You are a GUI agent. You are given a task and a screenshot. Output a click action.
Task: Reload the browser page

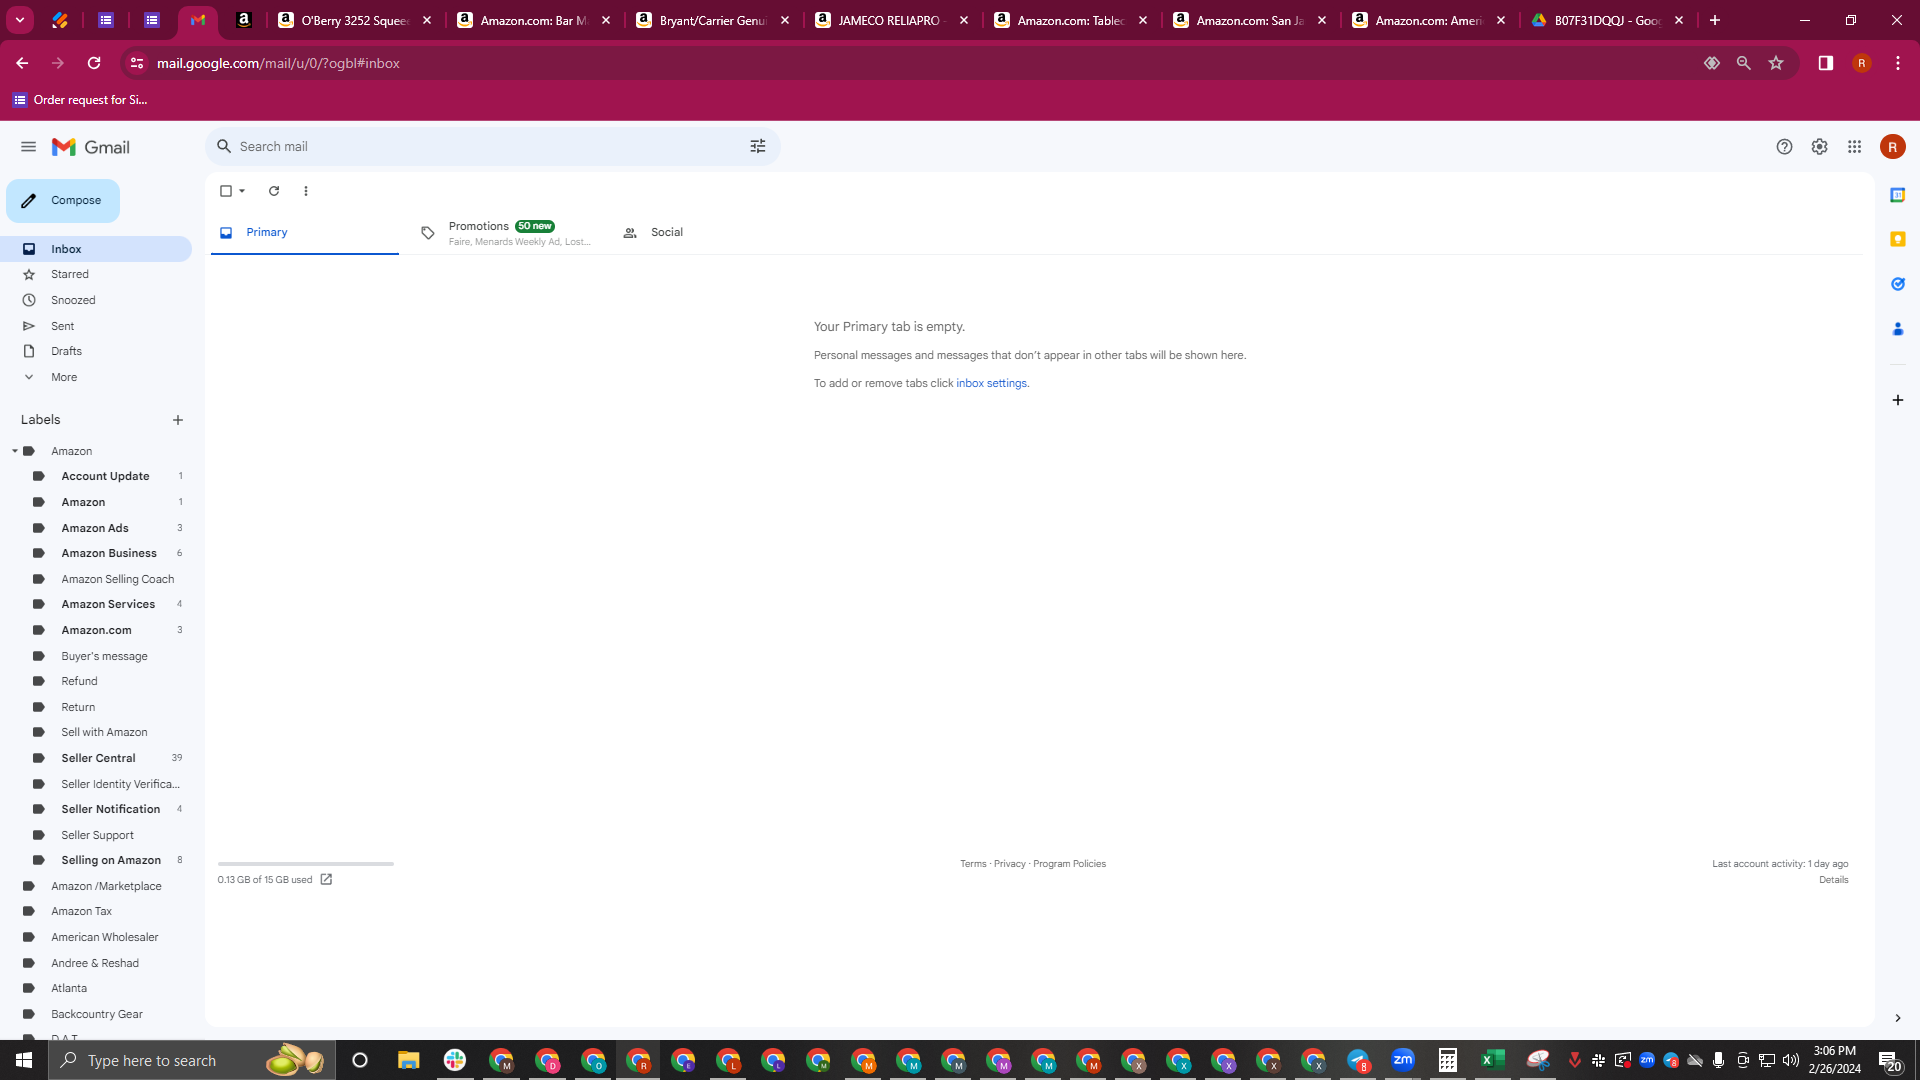(x=94, y=63)
